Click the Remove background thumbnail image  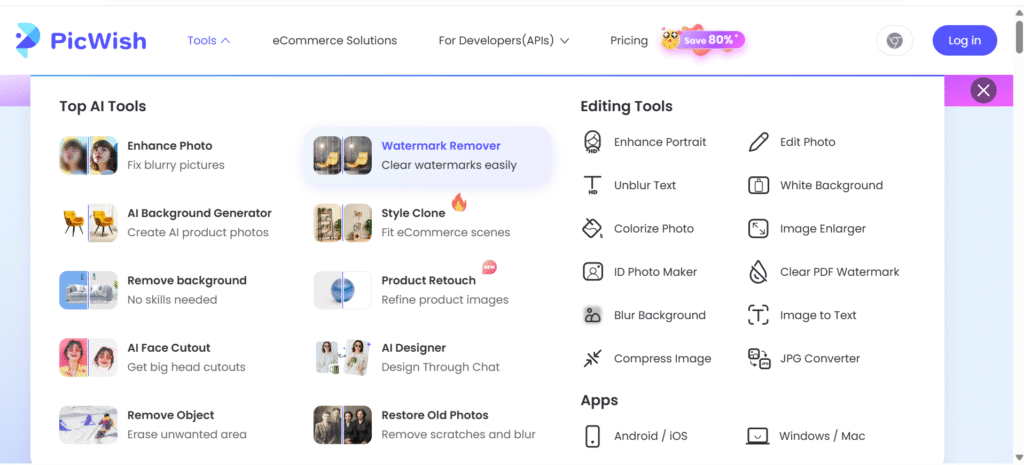coord(88,290)
